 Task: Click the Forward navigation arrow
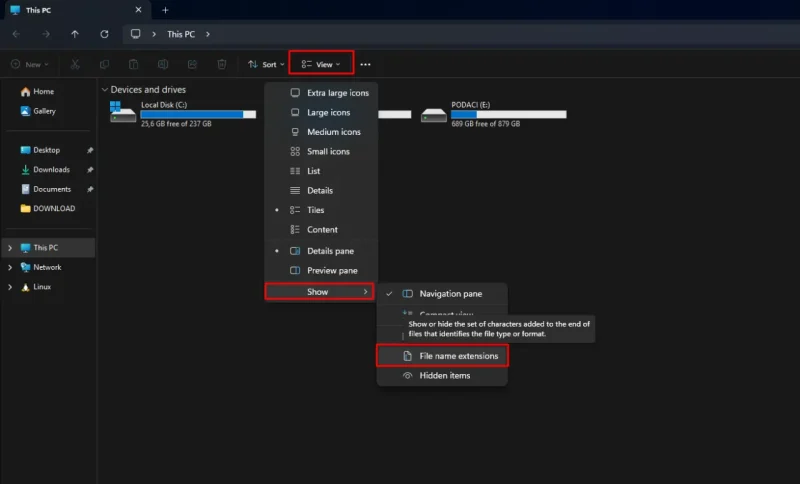[46, 34]
